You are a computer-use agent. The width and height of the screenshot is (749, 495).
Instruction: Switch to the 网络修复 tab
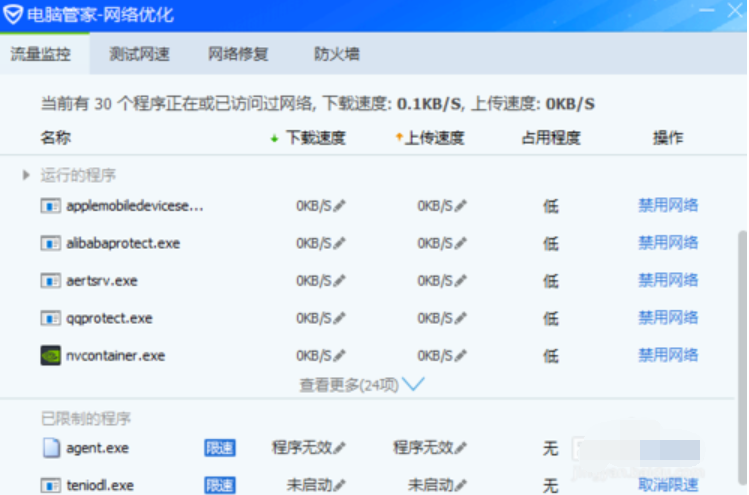238,54
